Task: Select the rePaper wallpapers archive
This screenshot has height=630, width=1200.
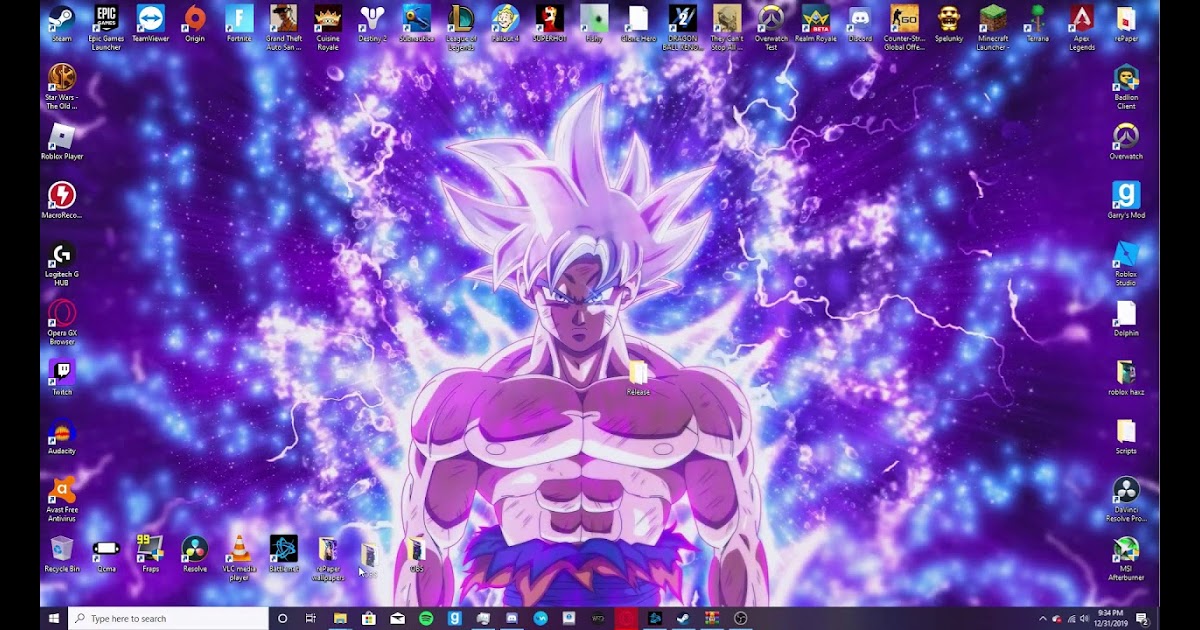Action: pyautogui.click(x=328, y=558)
